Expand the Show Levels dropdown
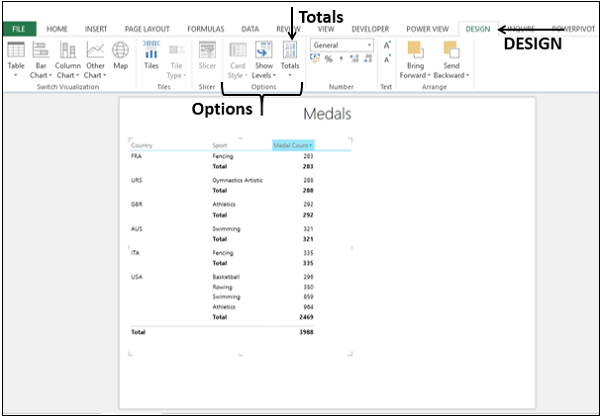This screenshot has height=417, width=600. 263,59
